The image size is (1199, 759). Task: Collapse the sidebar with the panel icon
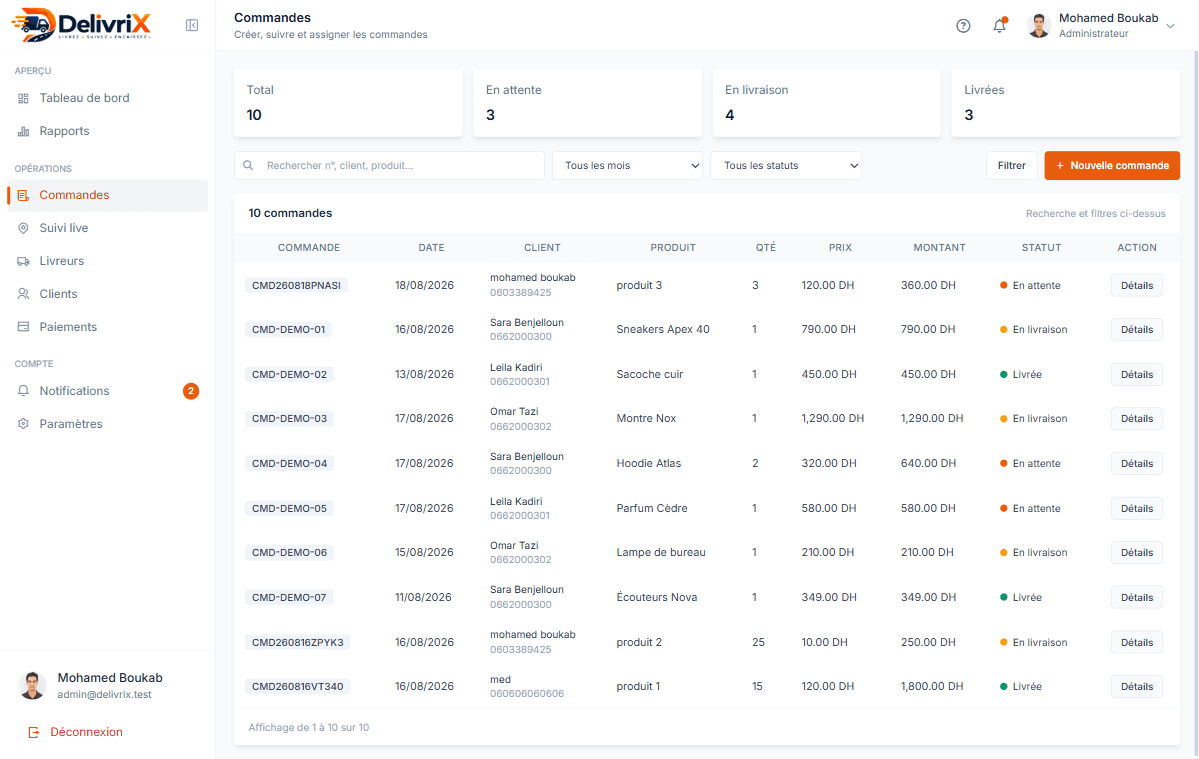192,25
